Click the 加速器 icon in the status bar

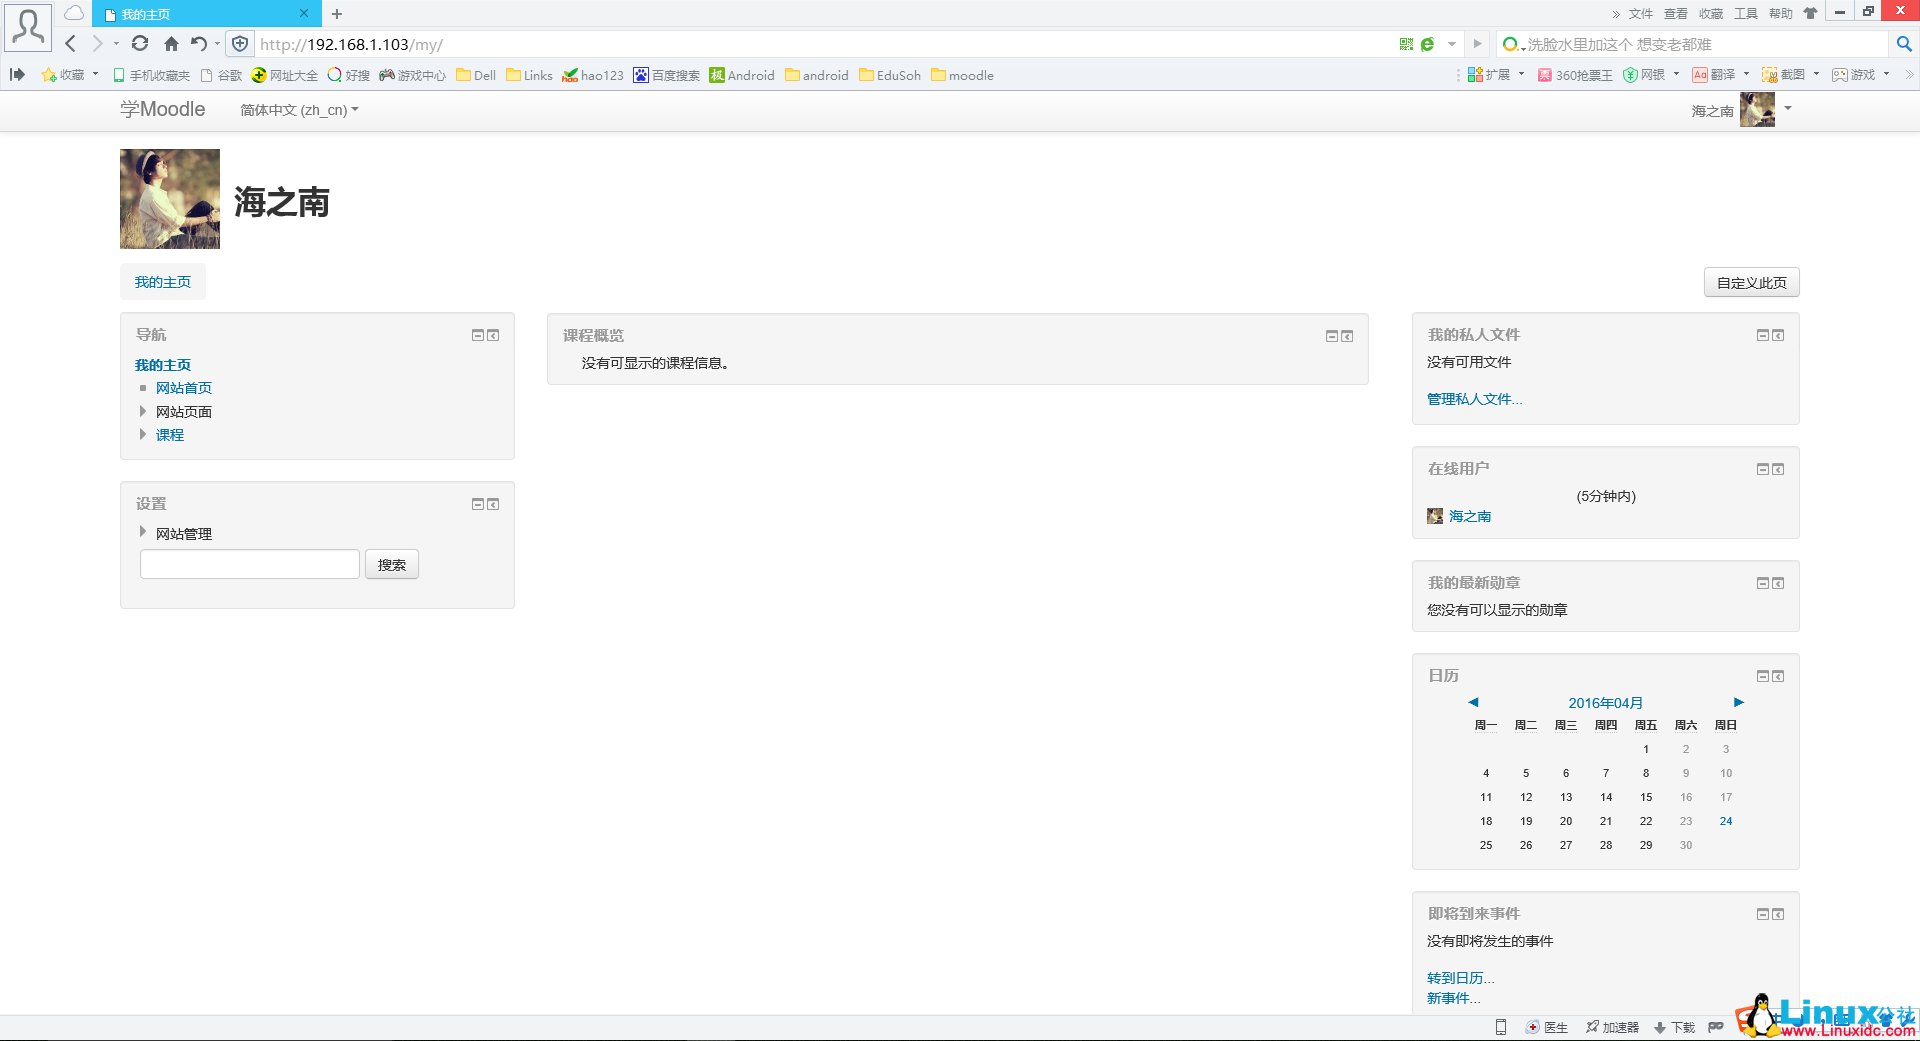1590,1027
